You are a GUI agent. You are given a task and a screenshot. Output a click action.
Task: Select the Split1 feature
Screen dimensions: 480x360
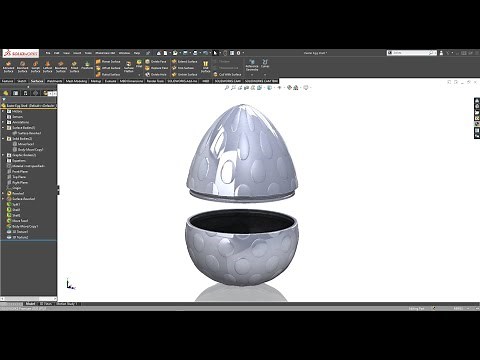pos(14,204)
